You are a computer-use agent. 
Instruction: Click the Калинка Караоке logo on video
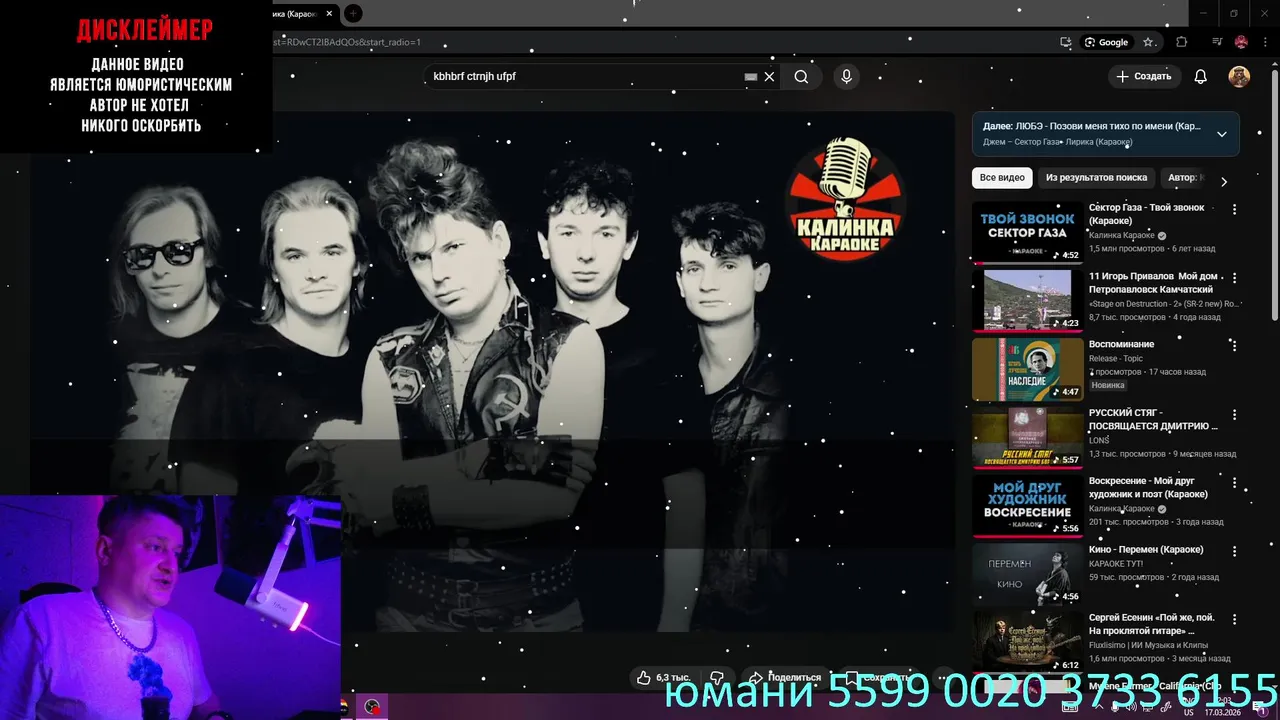[845, 200]
